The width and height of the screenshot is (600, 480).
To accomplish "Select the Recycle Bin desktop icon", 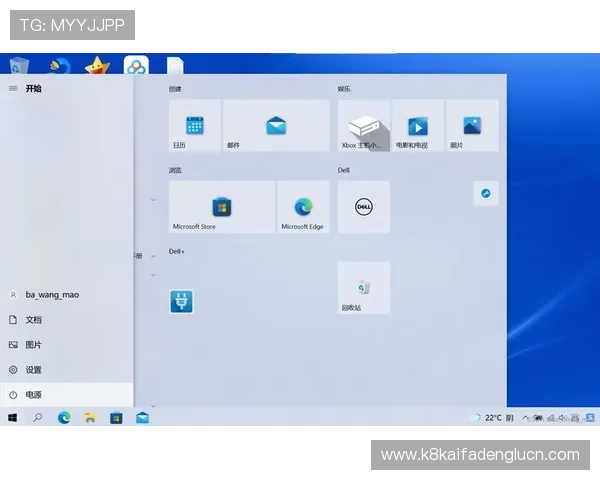I will (x=18, y=65).
